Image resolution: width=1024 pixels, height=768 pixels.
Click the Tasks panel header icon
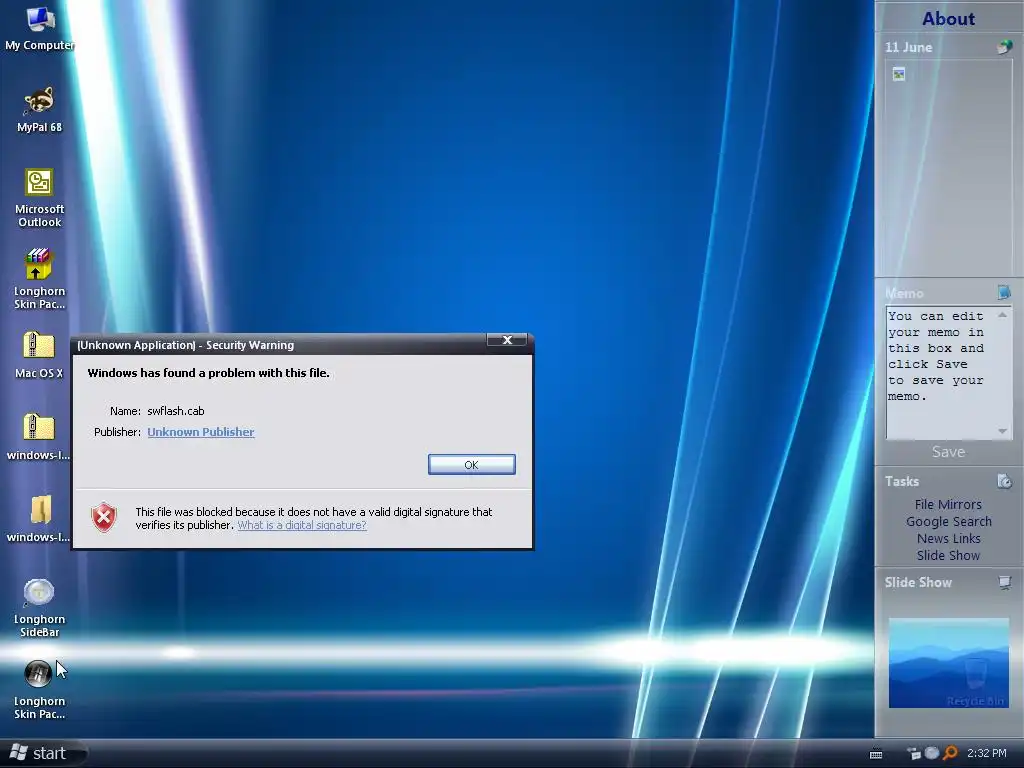[1004, 481]
